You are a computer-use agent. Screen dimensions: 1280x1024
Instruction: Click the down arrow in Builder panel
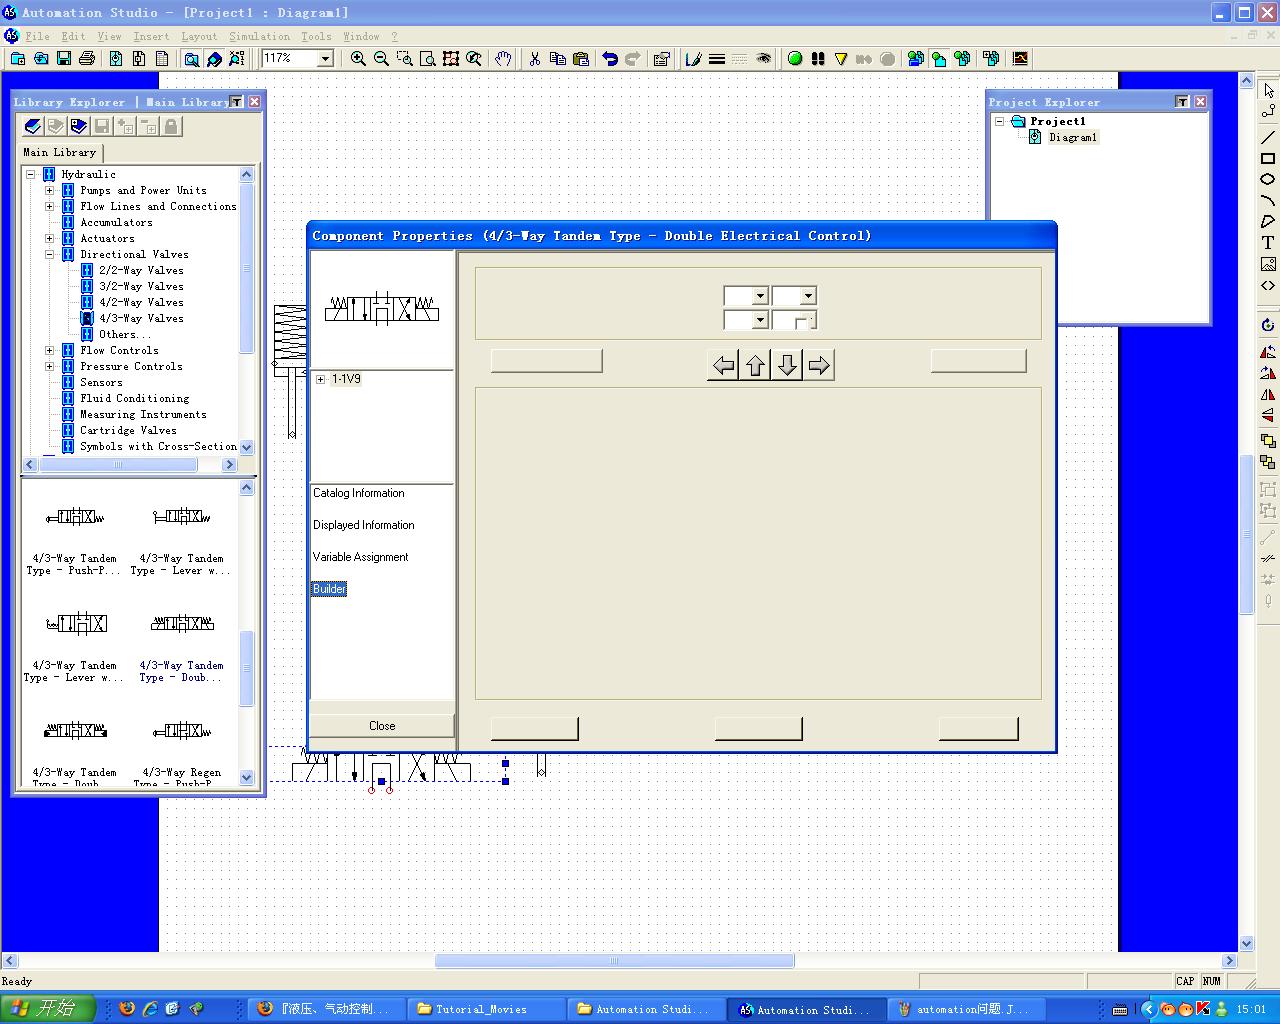click(787, 366)
